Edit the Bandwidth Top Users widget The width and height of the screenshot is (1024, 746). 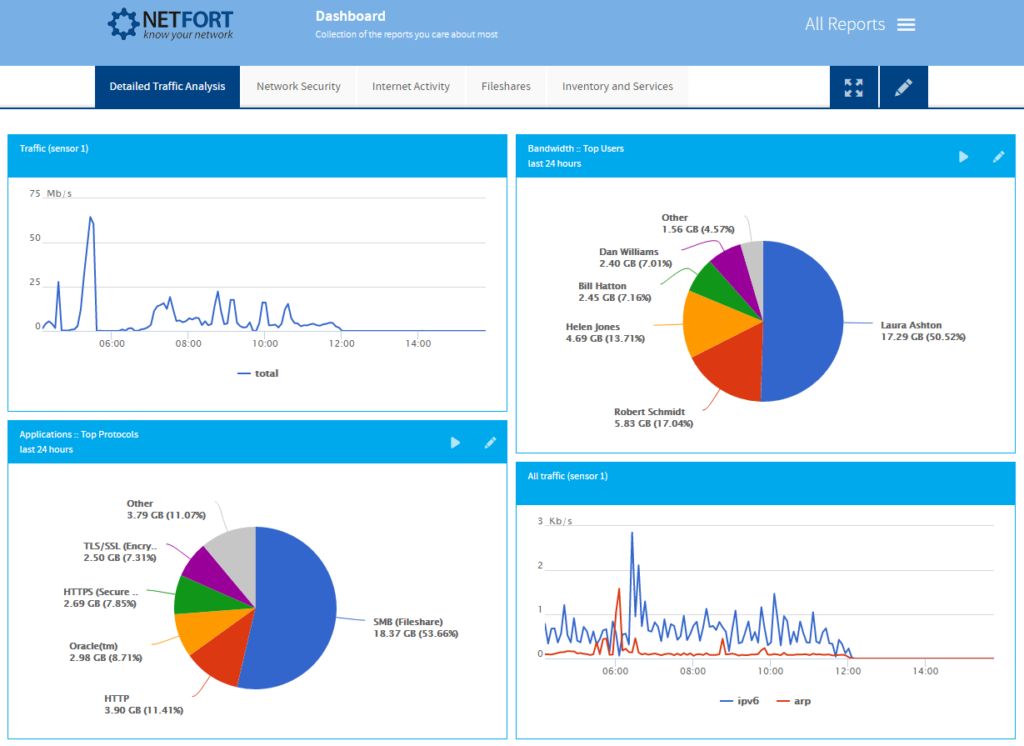[x=997, y=156]
